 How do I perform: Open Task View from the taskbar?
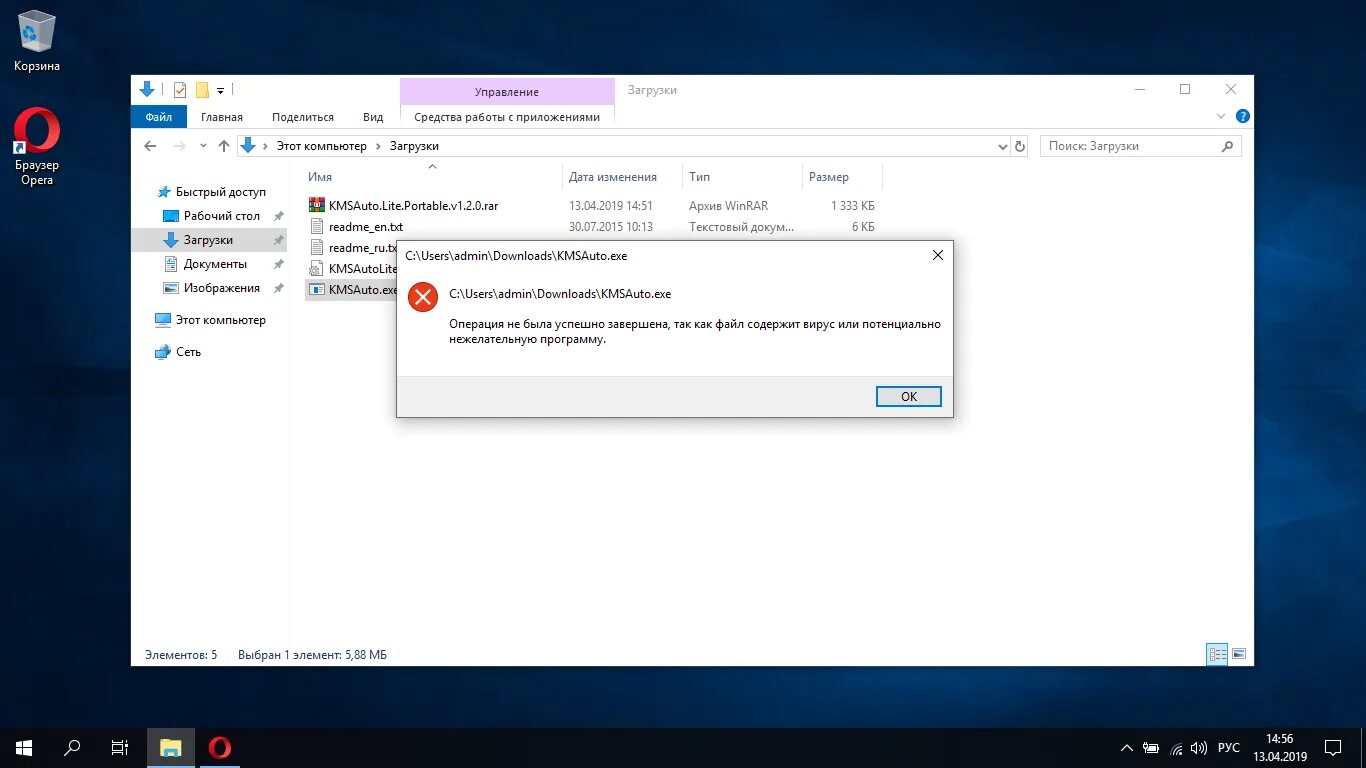120,747
